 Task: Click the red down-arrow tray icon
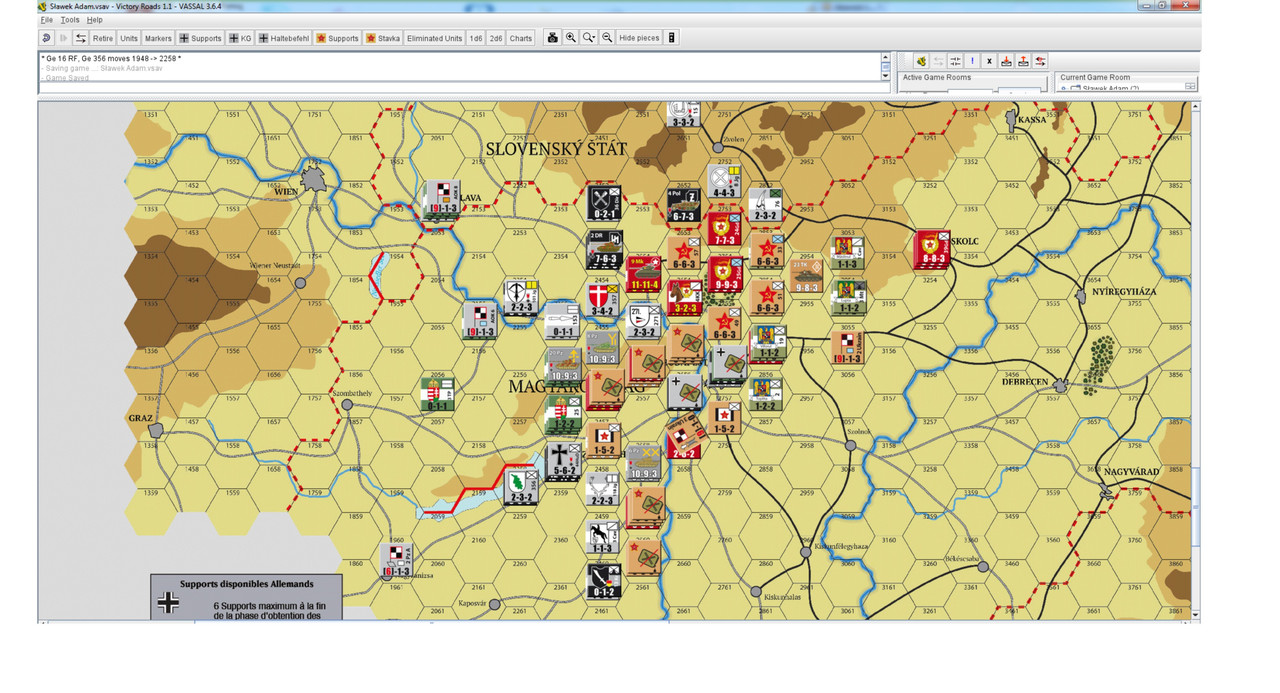tap(1007, 61)
